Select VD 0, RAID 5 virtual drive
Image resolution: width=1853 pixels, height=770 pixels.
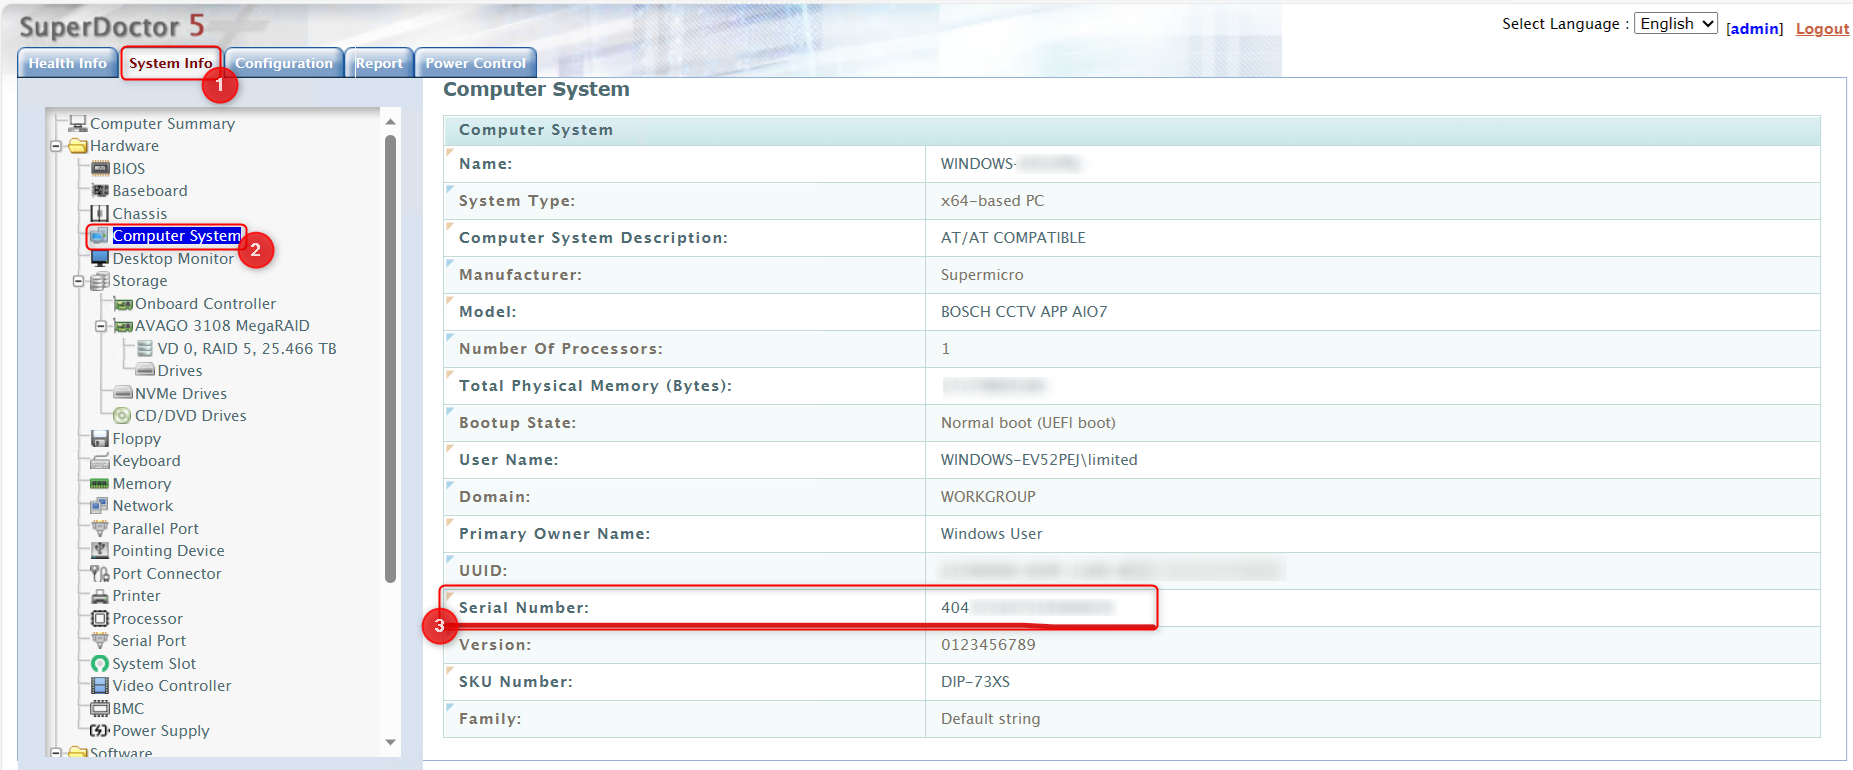[x=246, y=349]
